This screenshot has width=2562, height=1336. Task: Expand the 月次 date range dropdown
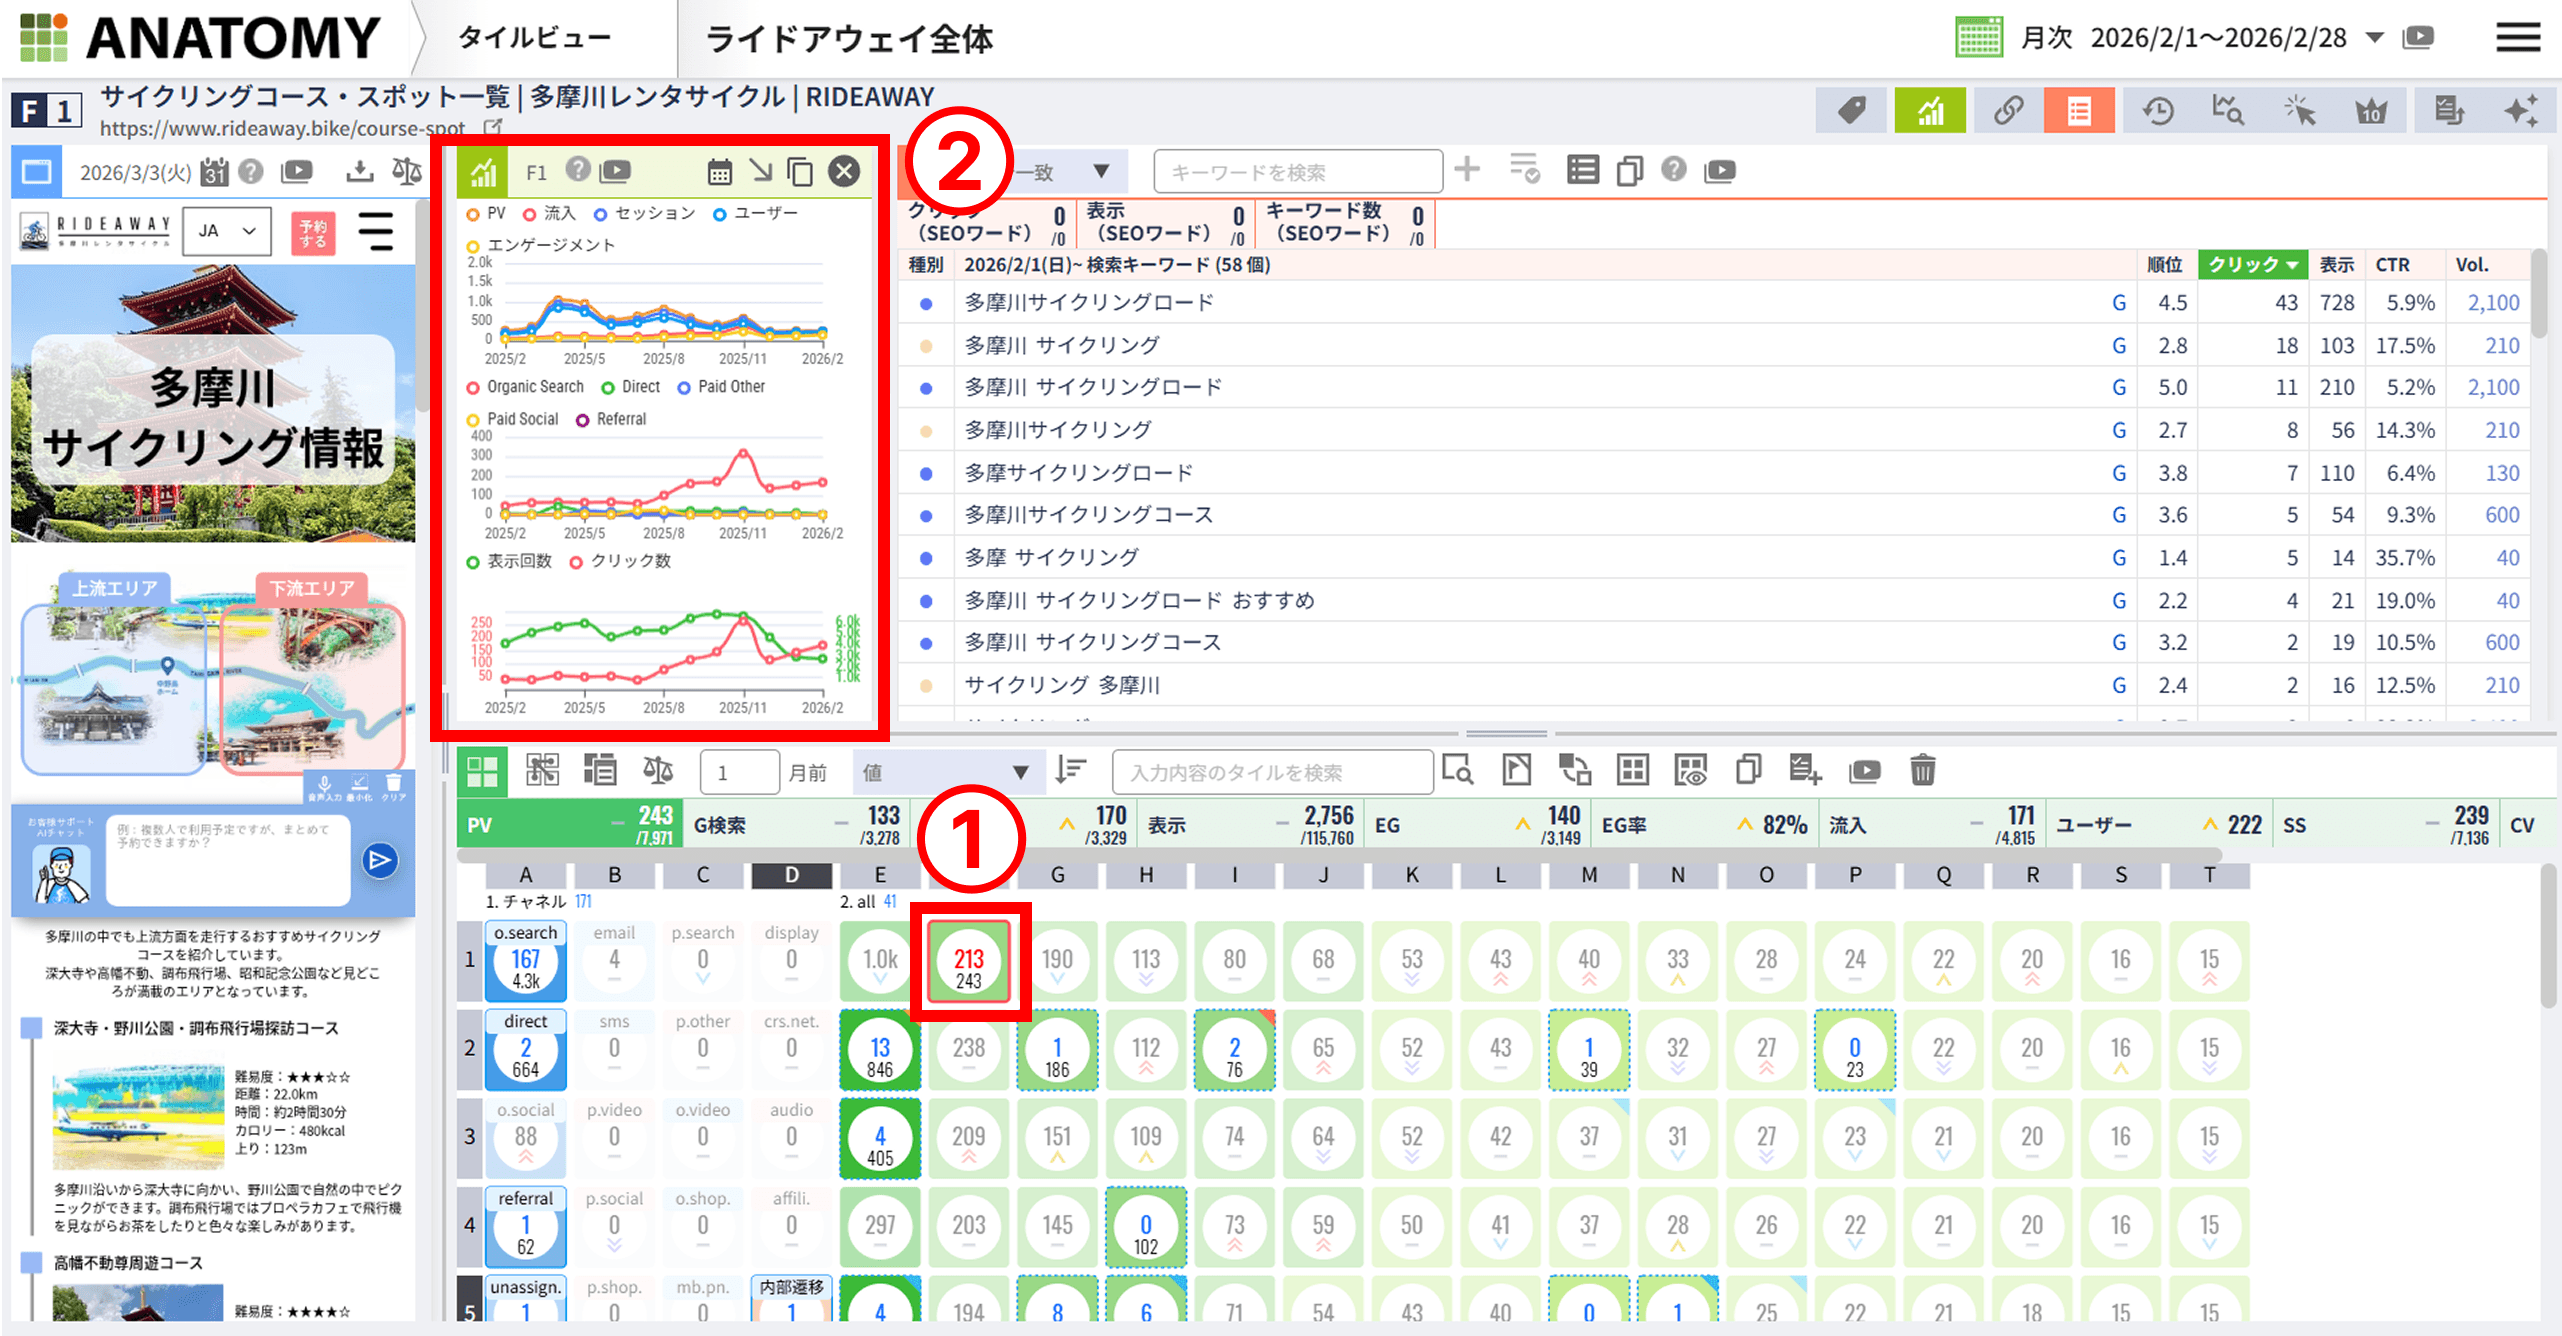2374,38
